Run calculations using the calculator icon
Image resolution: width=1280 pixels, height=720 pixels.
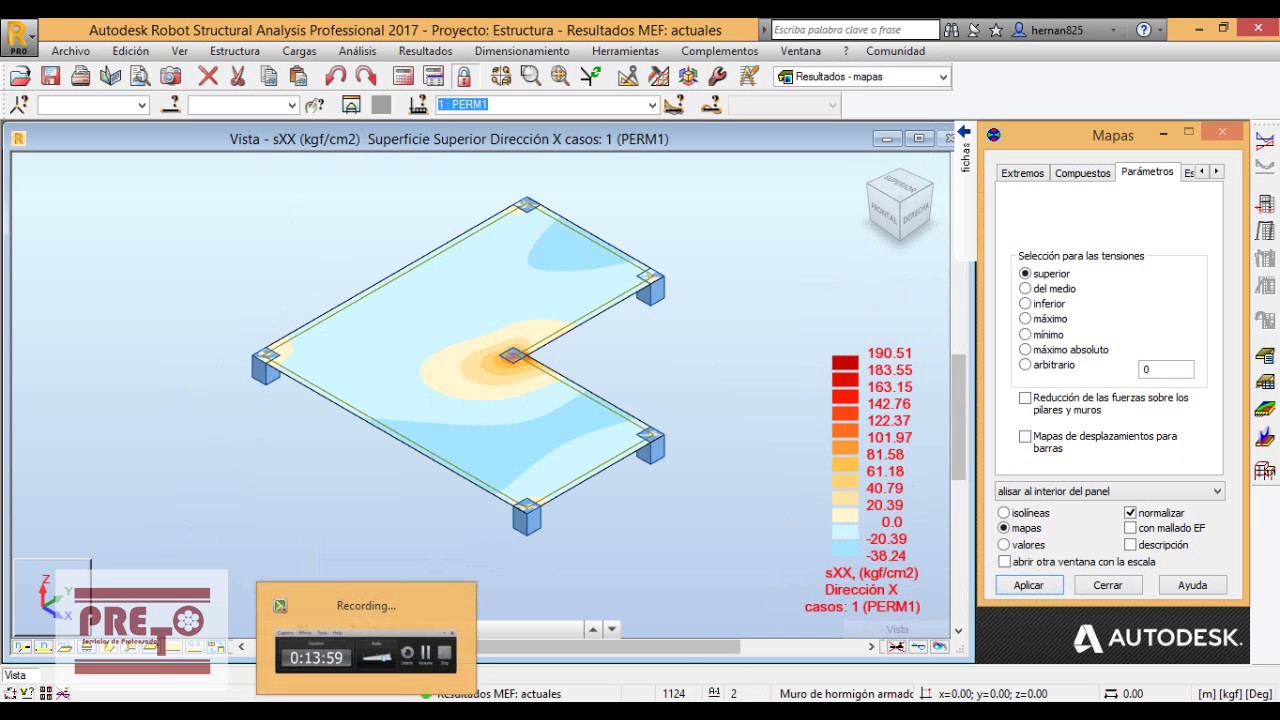(403, 76)
